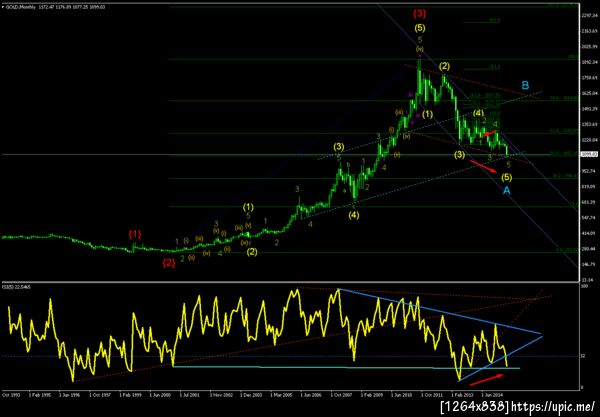Click the 819.09 price axis value
The width and height of the screenshot is (600, 417).
pyautogui.click(x=588, y=187)
